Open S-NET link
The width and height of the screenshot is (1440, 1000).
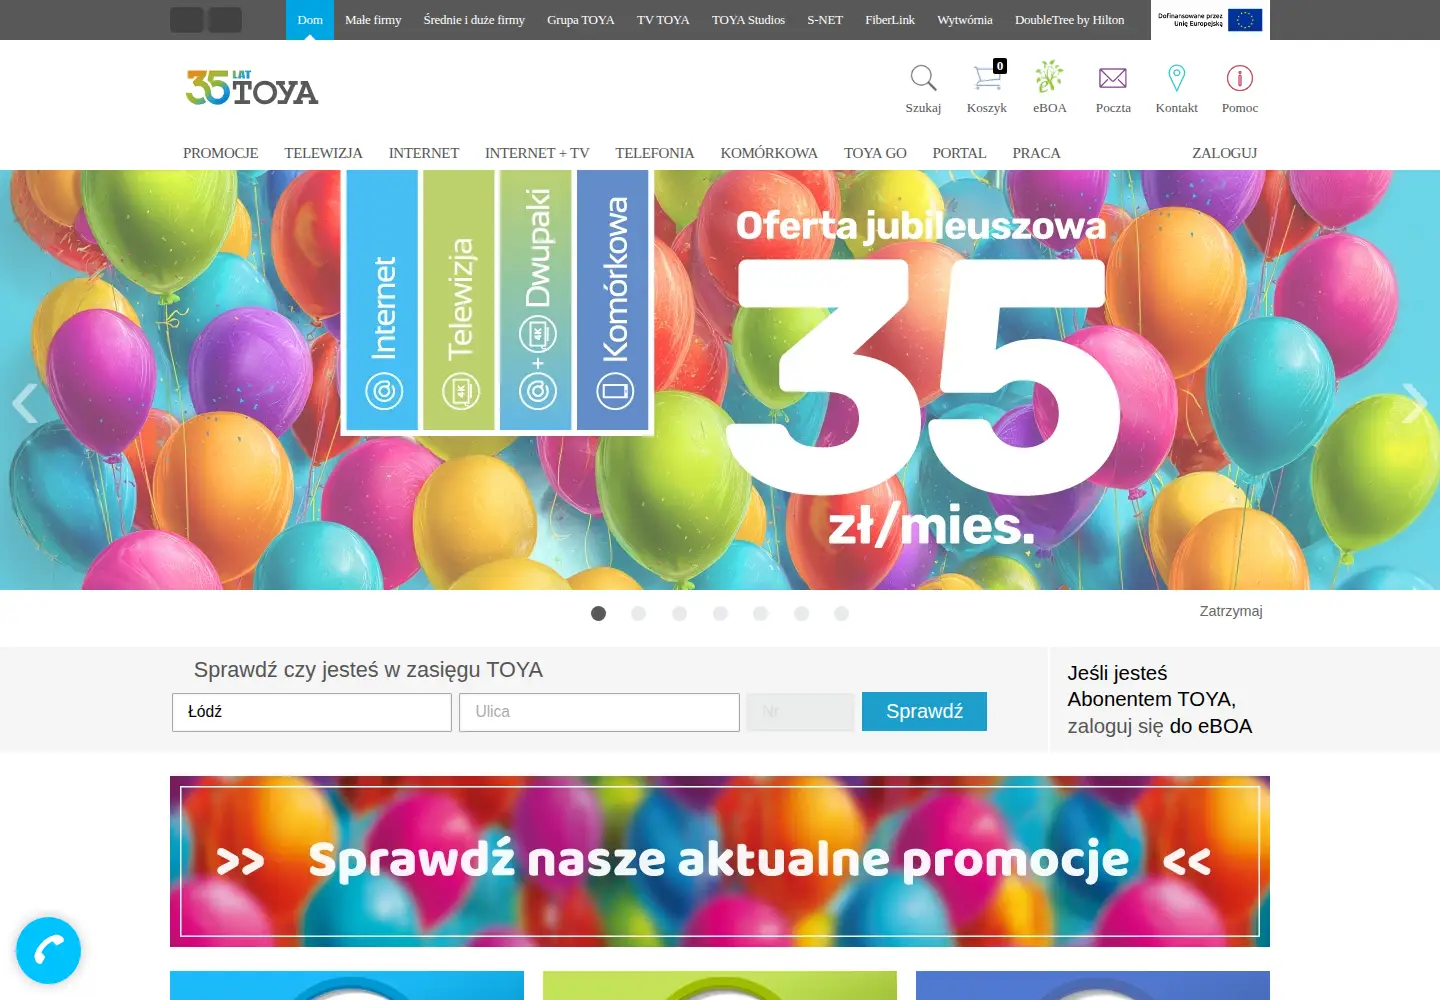click(x=825, y=20)
